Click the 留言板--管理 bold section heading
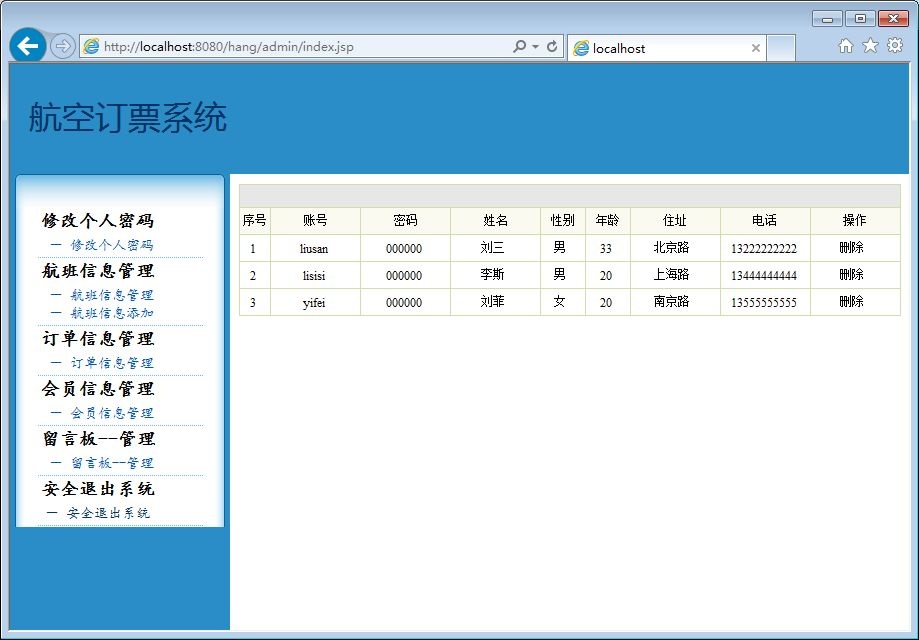 98,438
